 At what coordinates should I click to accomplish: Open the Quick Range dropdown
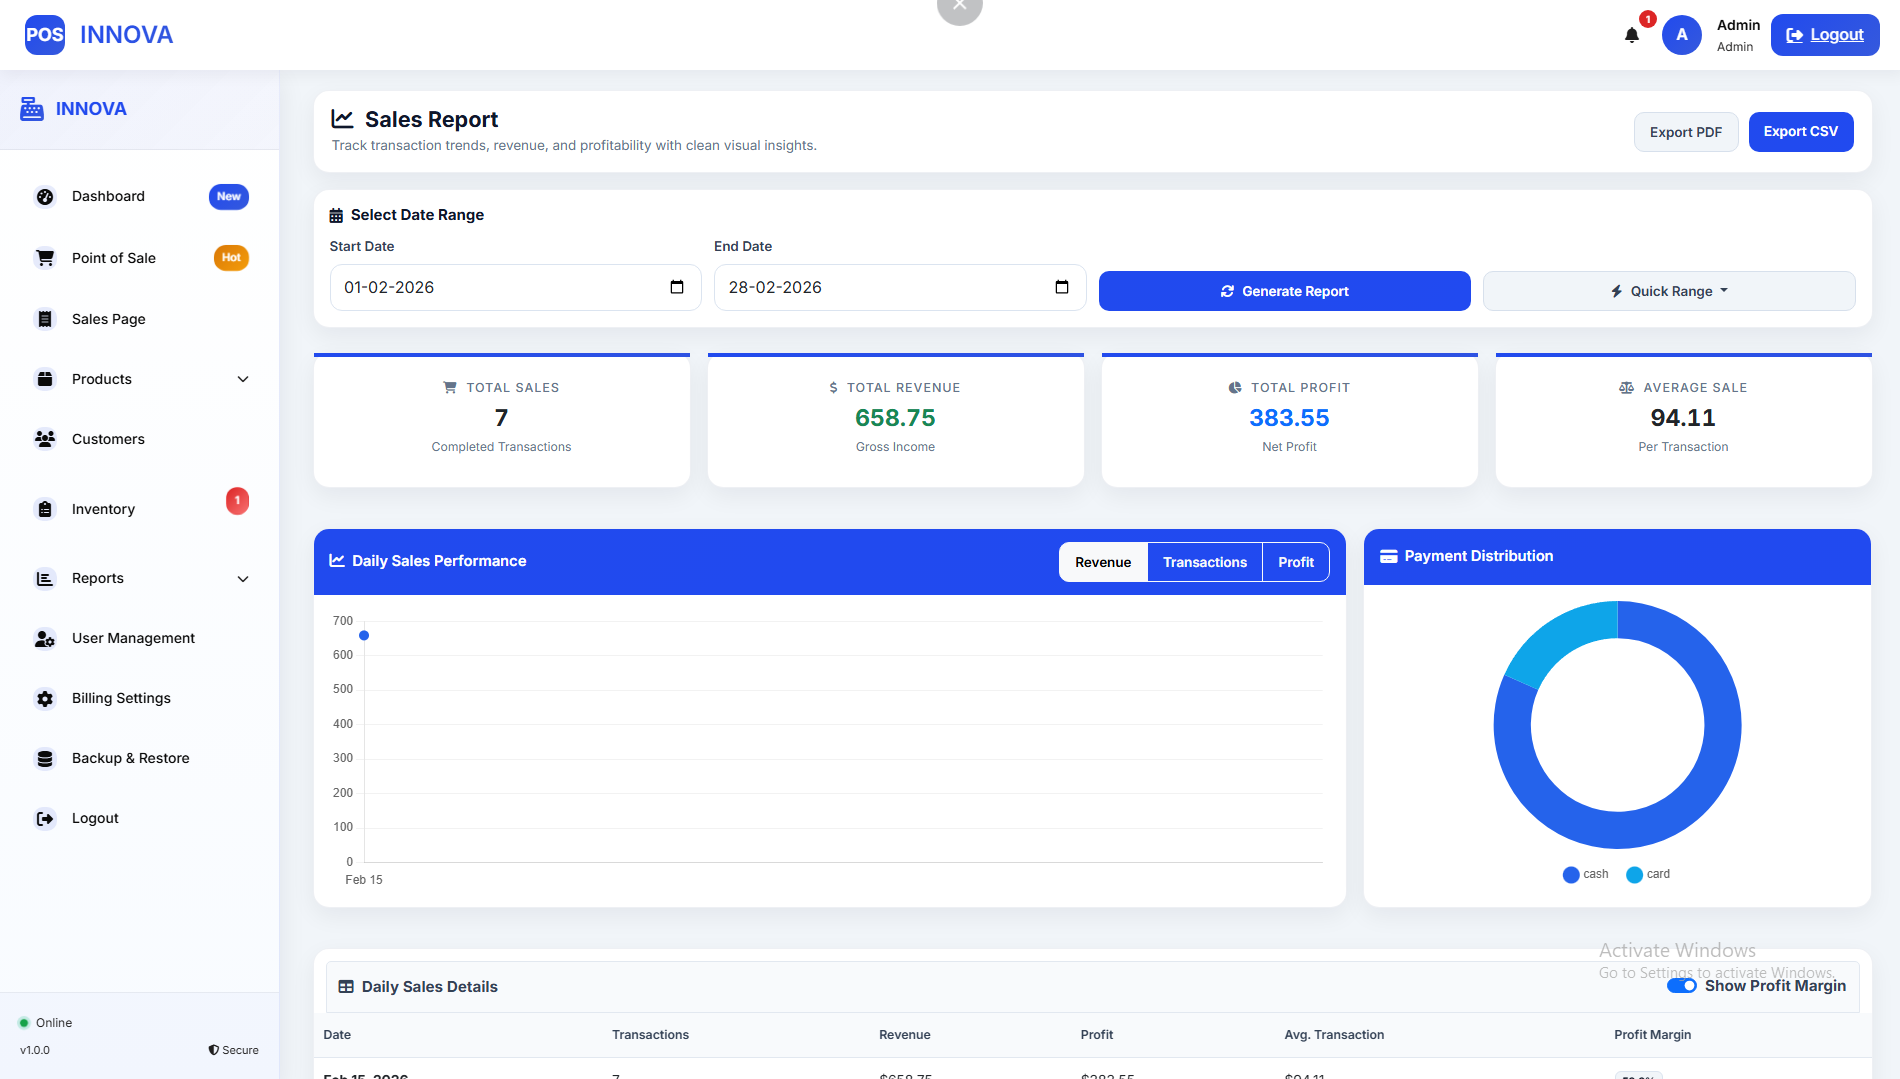(x=1668, y=291)
